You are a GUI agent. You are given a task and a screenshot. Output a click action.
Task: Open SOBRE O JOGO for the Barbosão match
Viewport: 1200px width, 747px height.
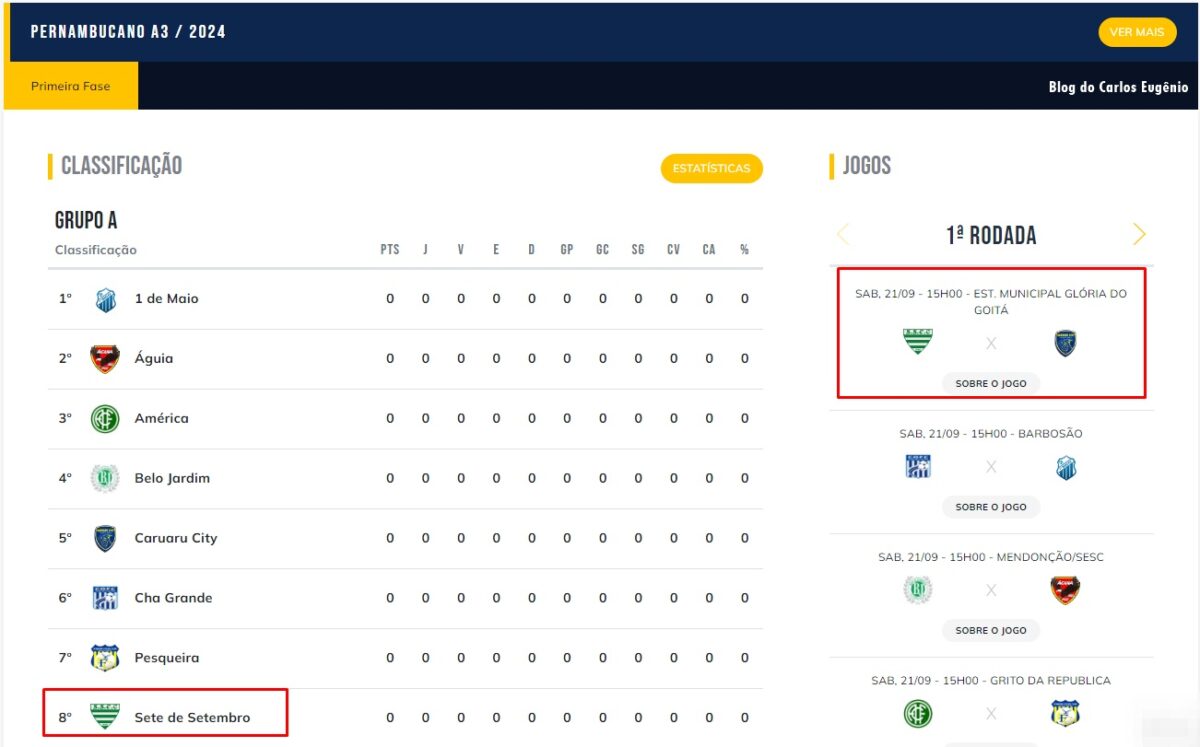[991, 507]
